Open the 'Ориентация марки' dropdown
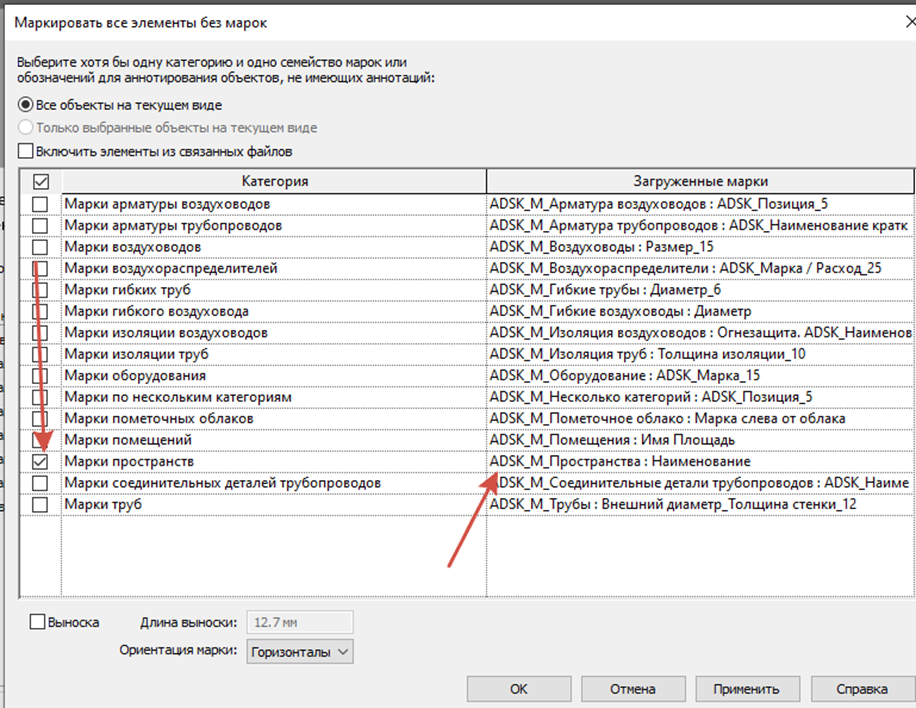Screen dimensions: 916x708 (x=300, y=651)
